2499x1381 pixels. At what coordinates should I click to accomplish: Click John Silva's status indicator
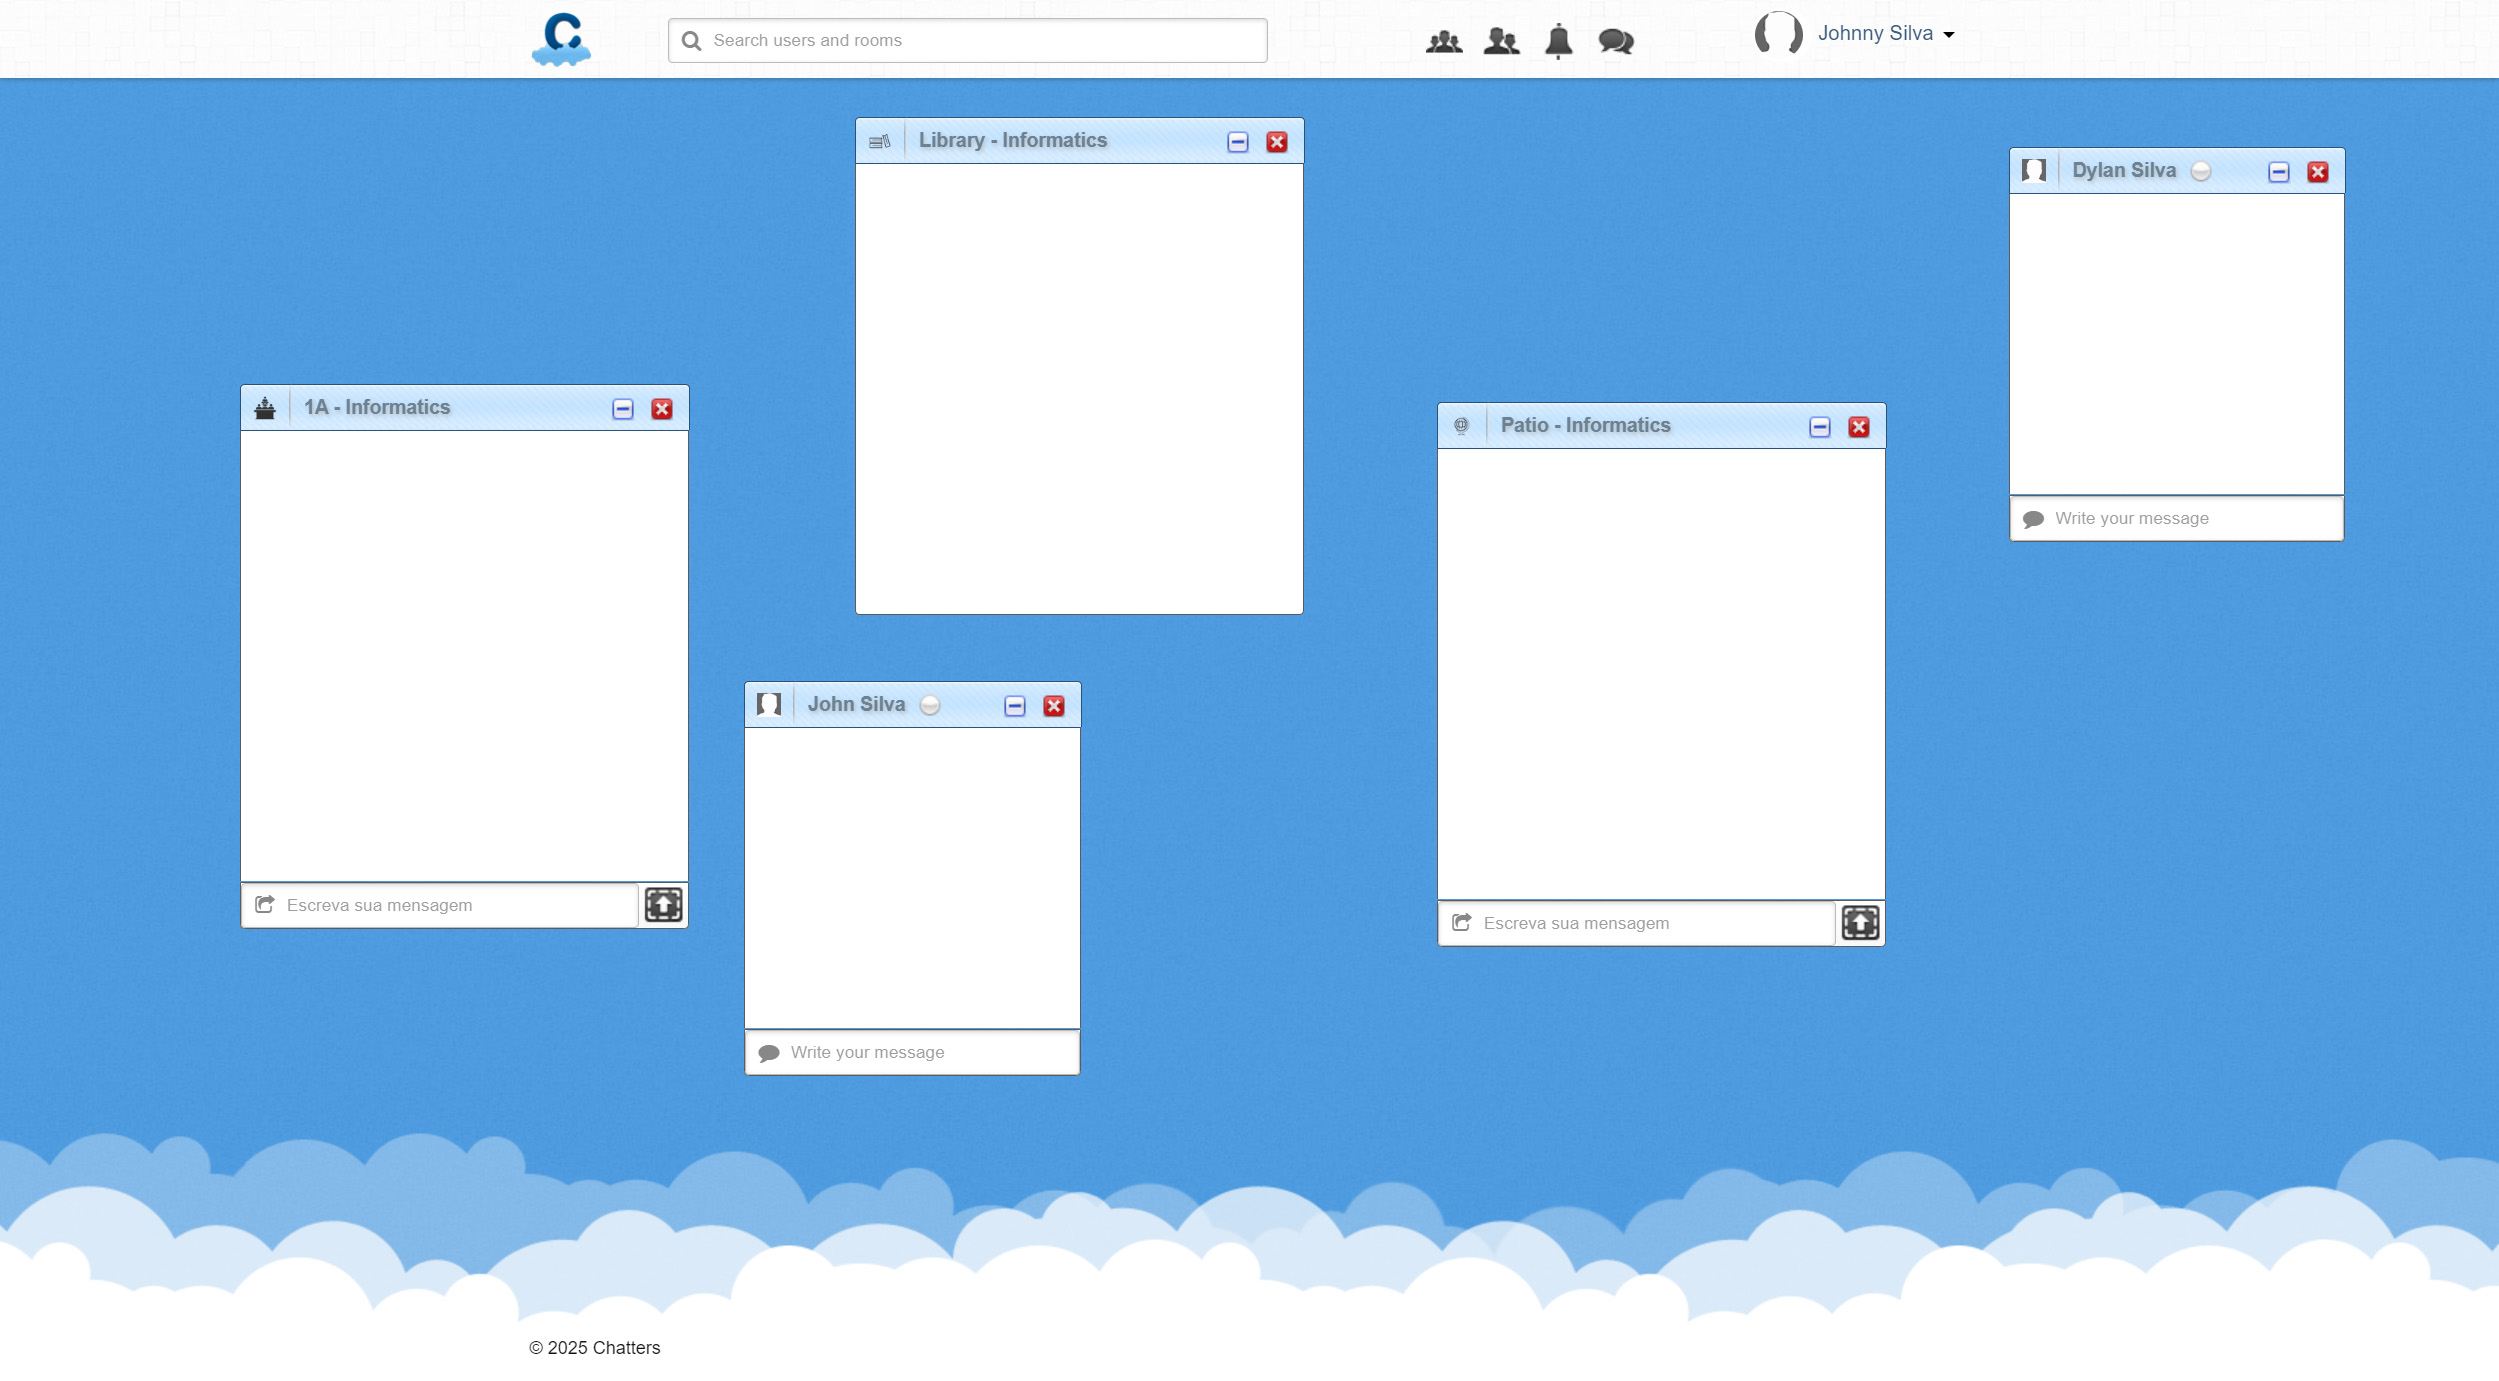(x=930, y=705)
